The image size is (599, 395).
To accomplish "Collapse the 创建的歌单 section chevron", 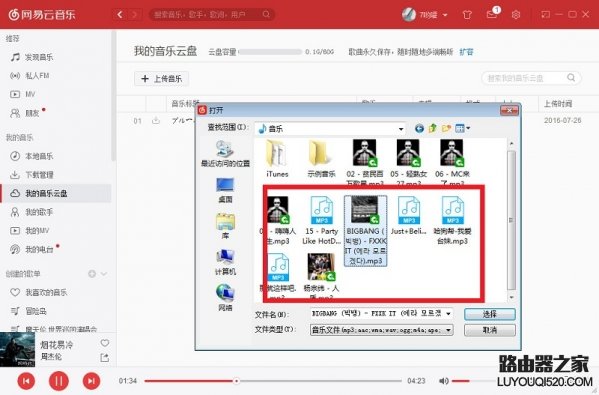I will [x=104, y=274].
